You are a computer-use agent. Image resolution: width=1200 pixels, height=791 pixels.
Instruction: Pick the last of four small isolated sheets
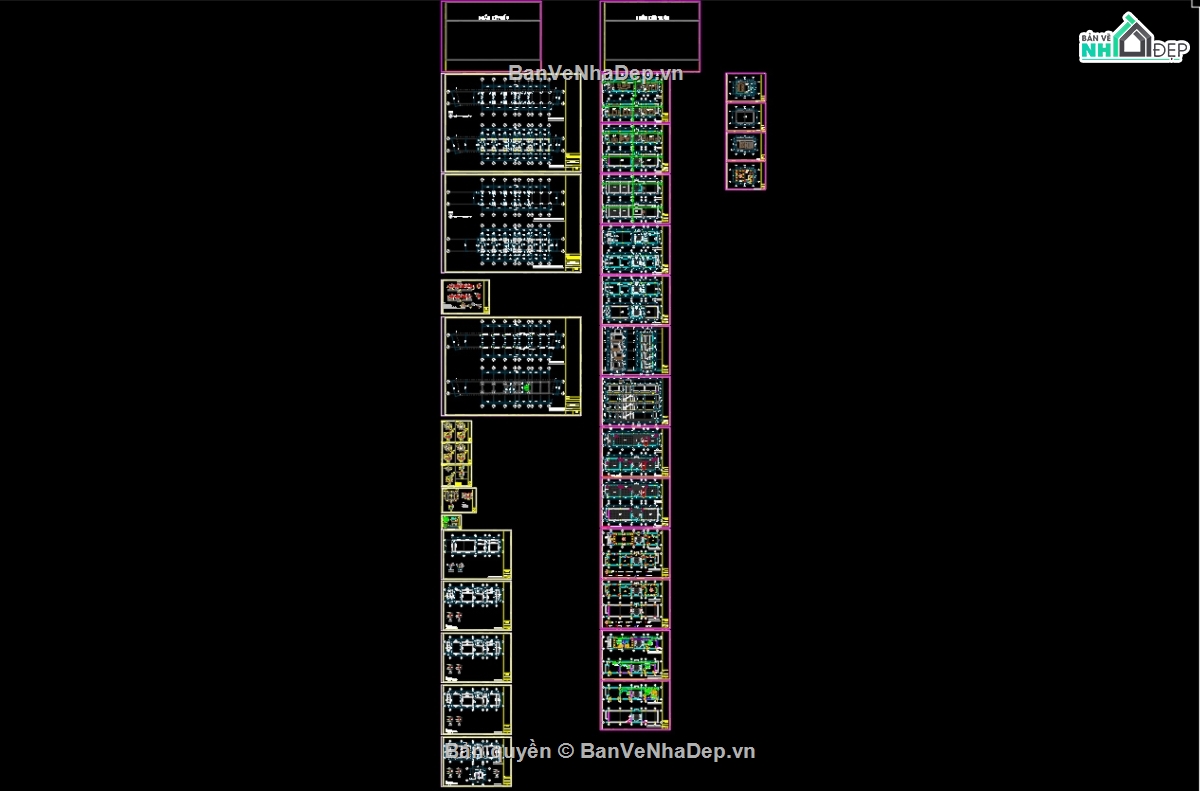[x=745, y=175]
